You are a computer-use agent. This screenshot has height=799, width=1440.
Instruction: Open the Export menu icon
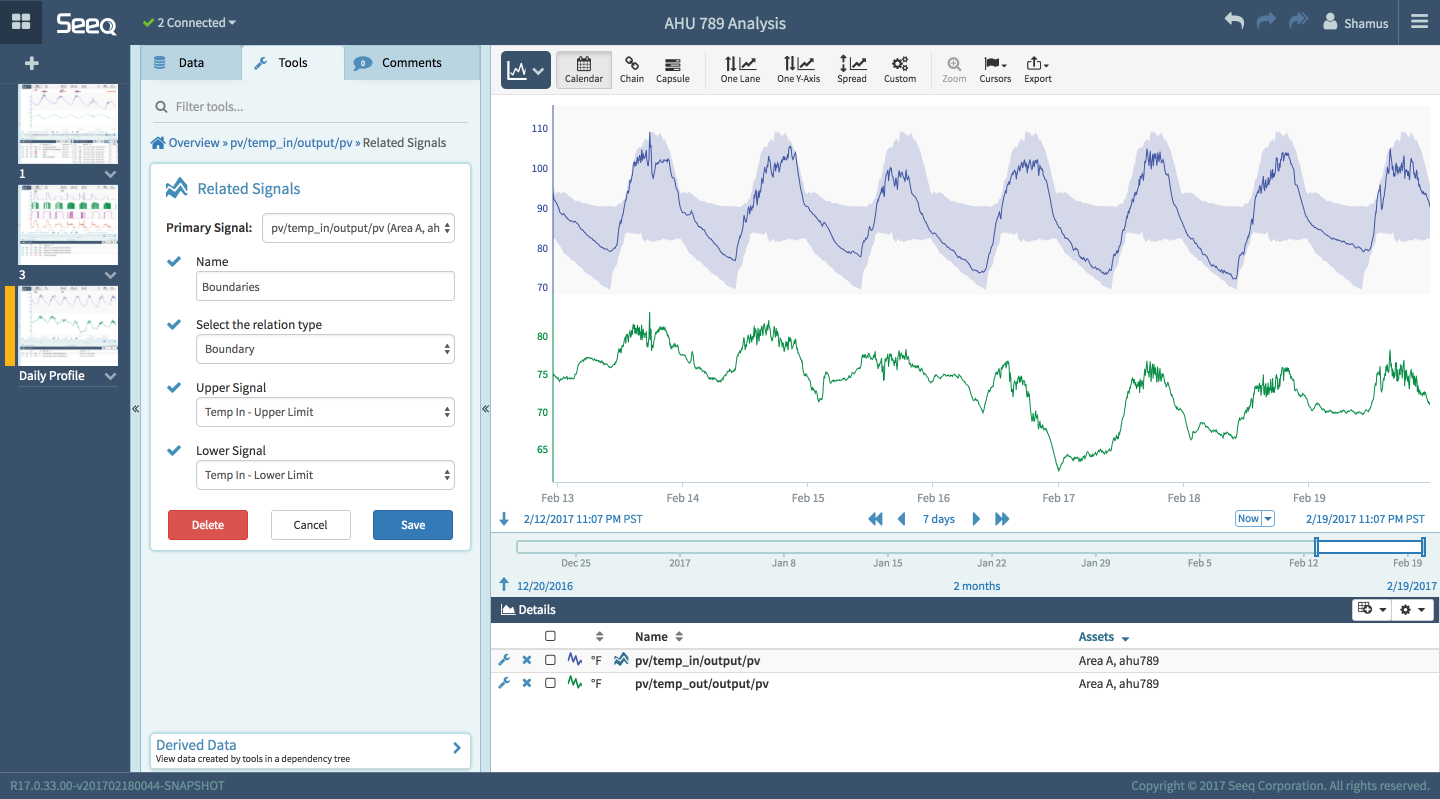(x=1037, y=68)
